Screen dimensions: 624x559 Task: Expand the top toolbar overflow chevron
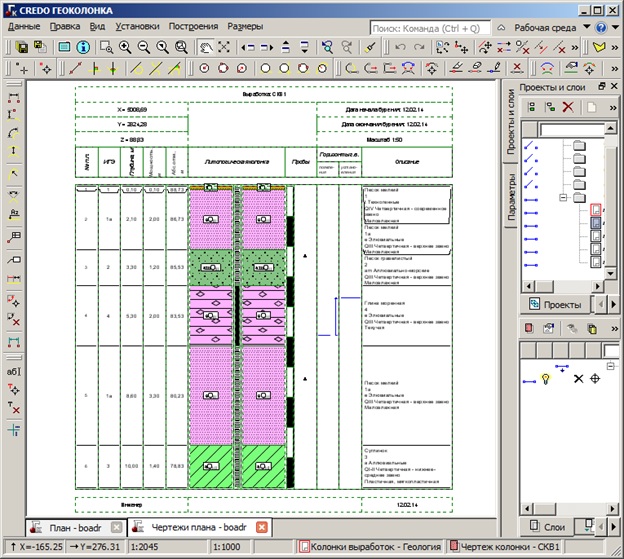(575, 47)
